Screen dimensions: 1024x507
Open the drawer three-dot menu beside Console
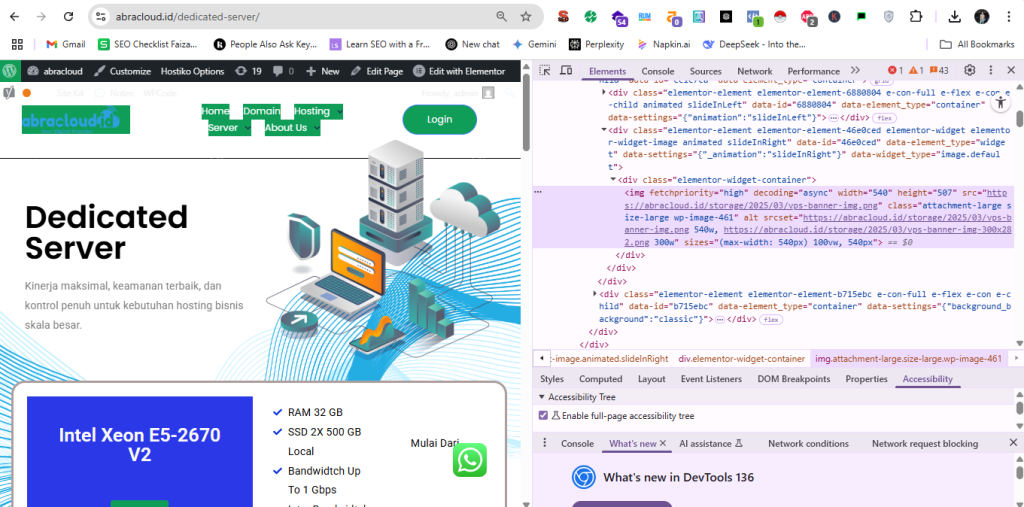point(545,443)
